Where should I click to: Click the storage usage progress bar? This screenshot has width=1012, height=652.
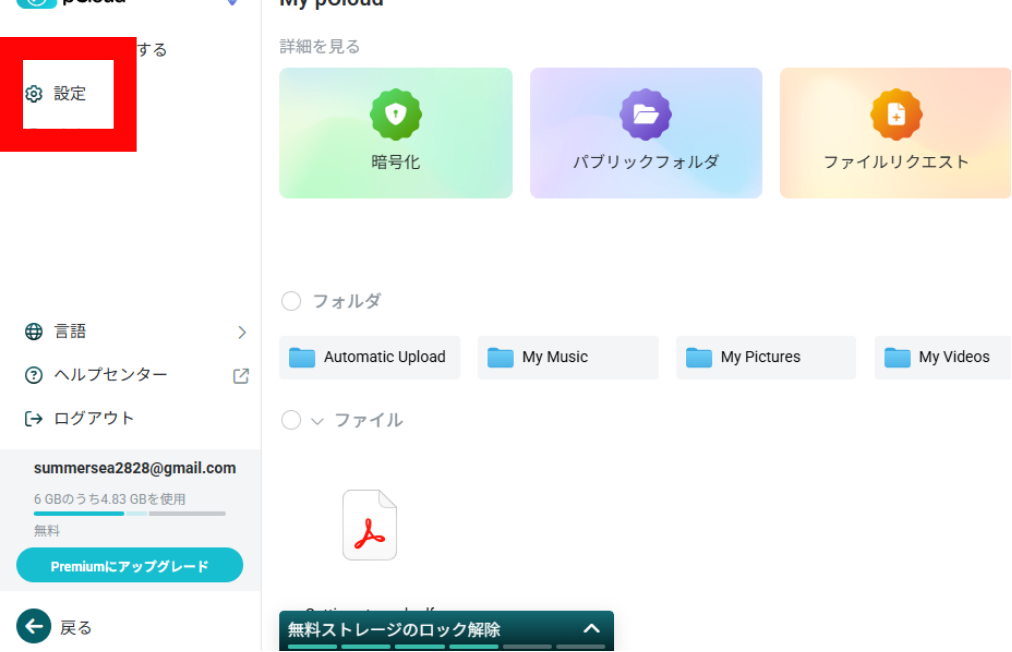click(x=130, y=513)
